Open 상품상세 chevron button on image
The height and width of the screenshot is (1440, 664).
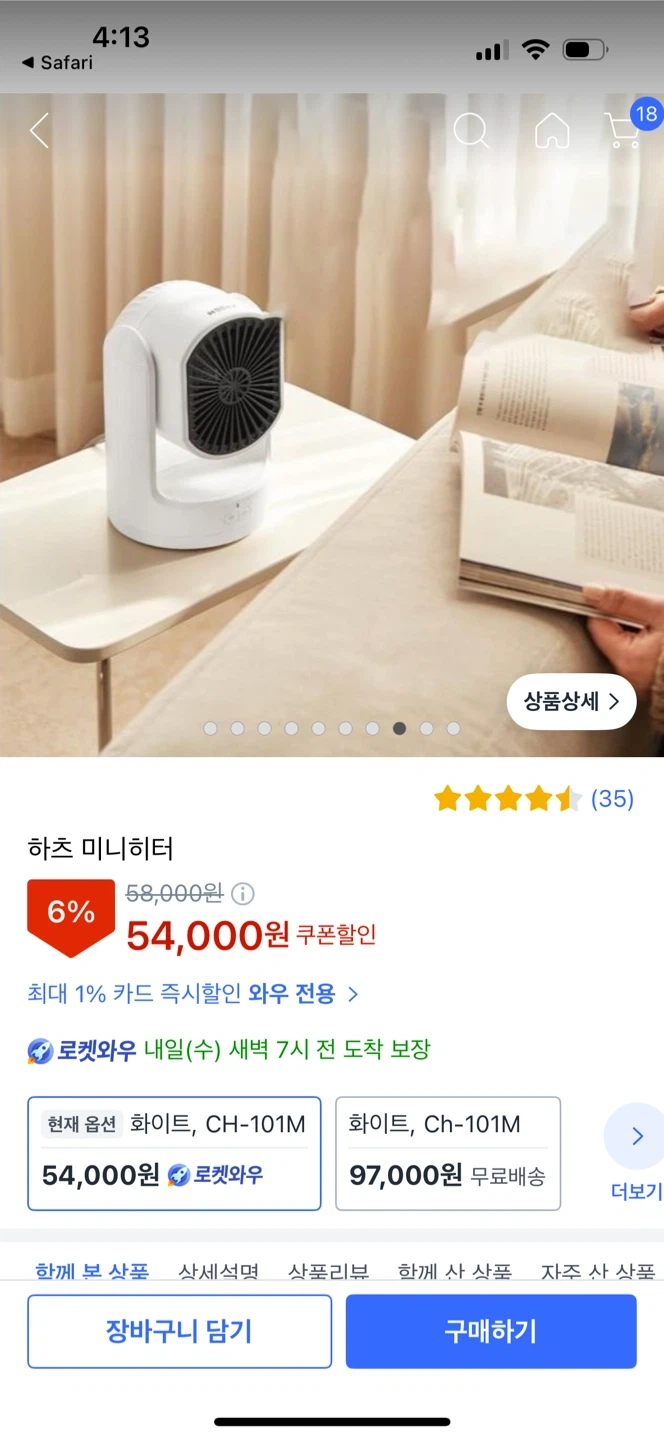coord(572,701)
